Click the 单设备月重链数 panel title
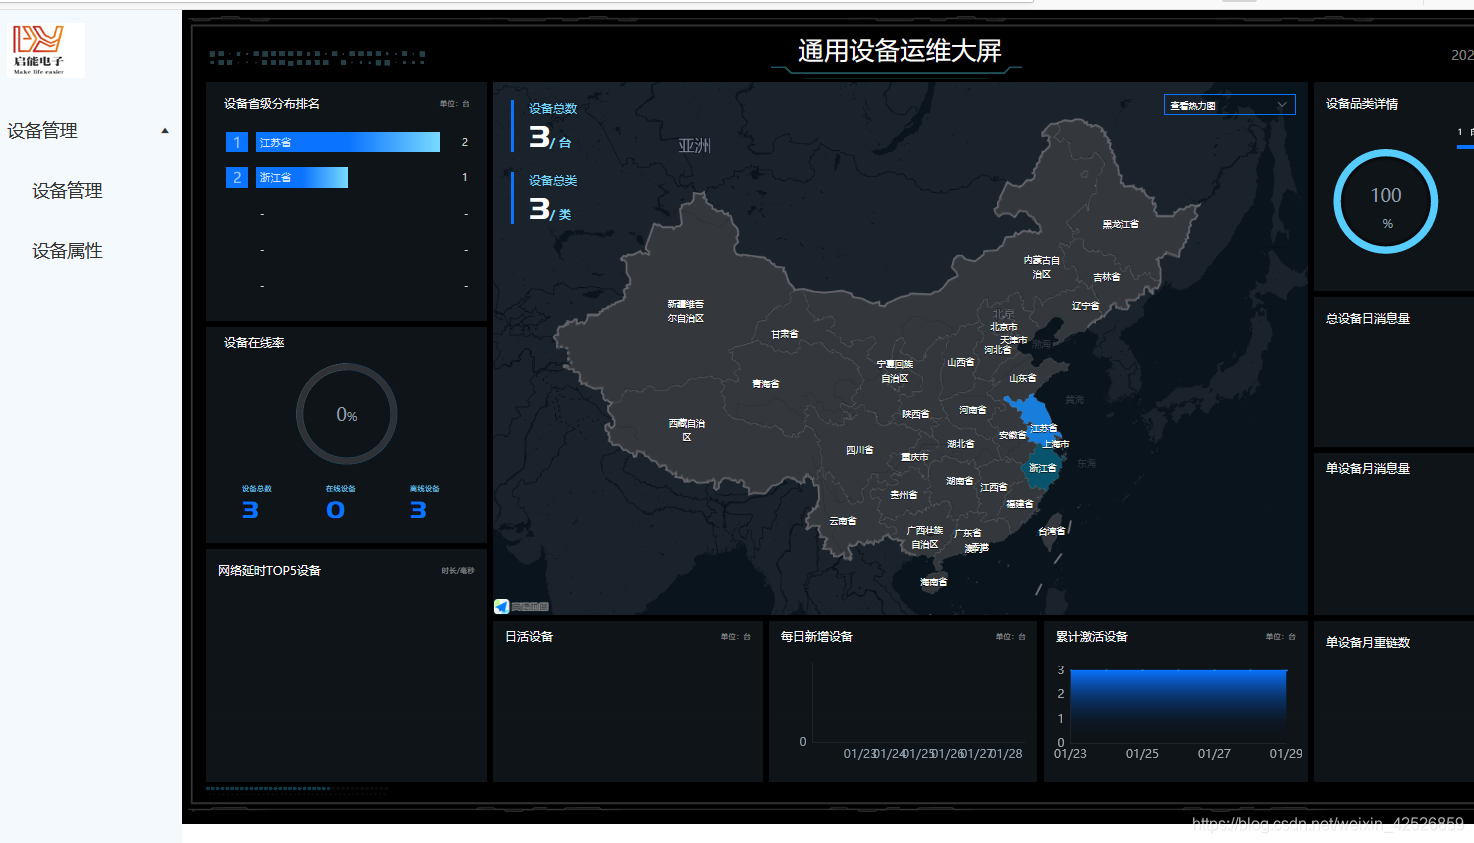Viewport: 1474px width, 843px height. (x=1368, y=643)
